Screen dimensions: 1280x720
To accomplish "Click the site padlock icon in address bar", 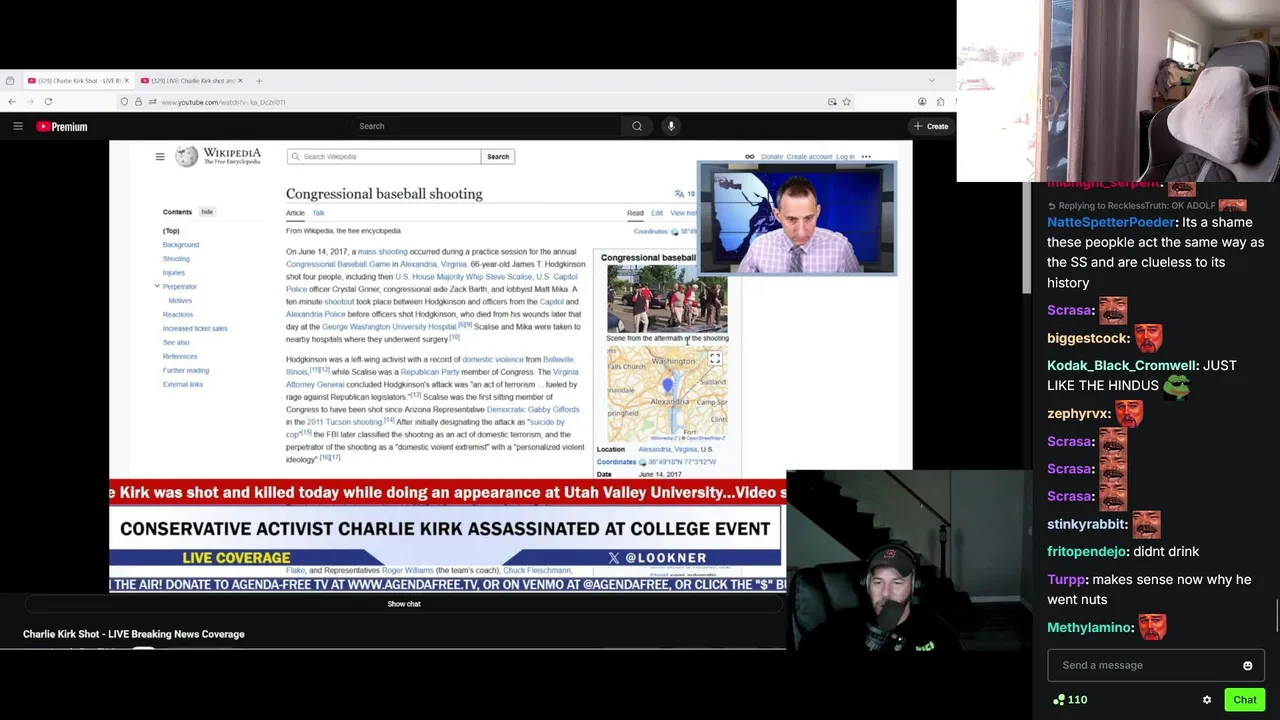I will [138, 101].
